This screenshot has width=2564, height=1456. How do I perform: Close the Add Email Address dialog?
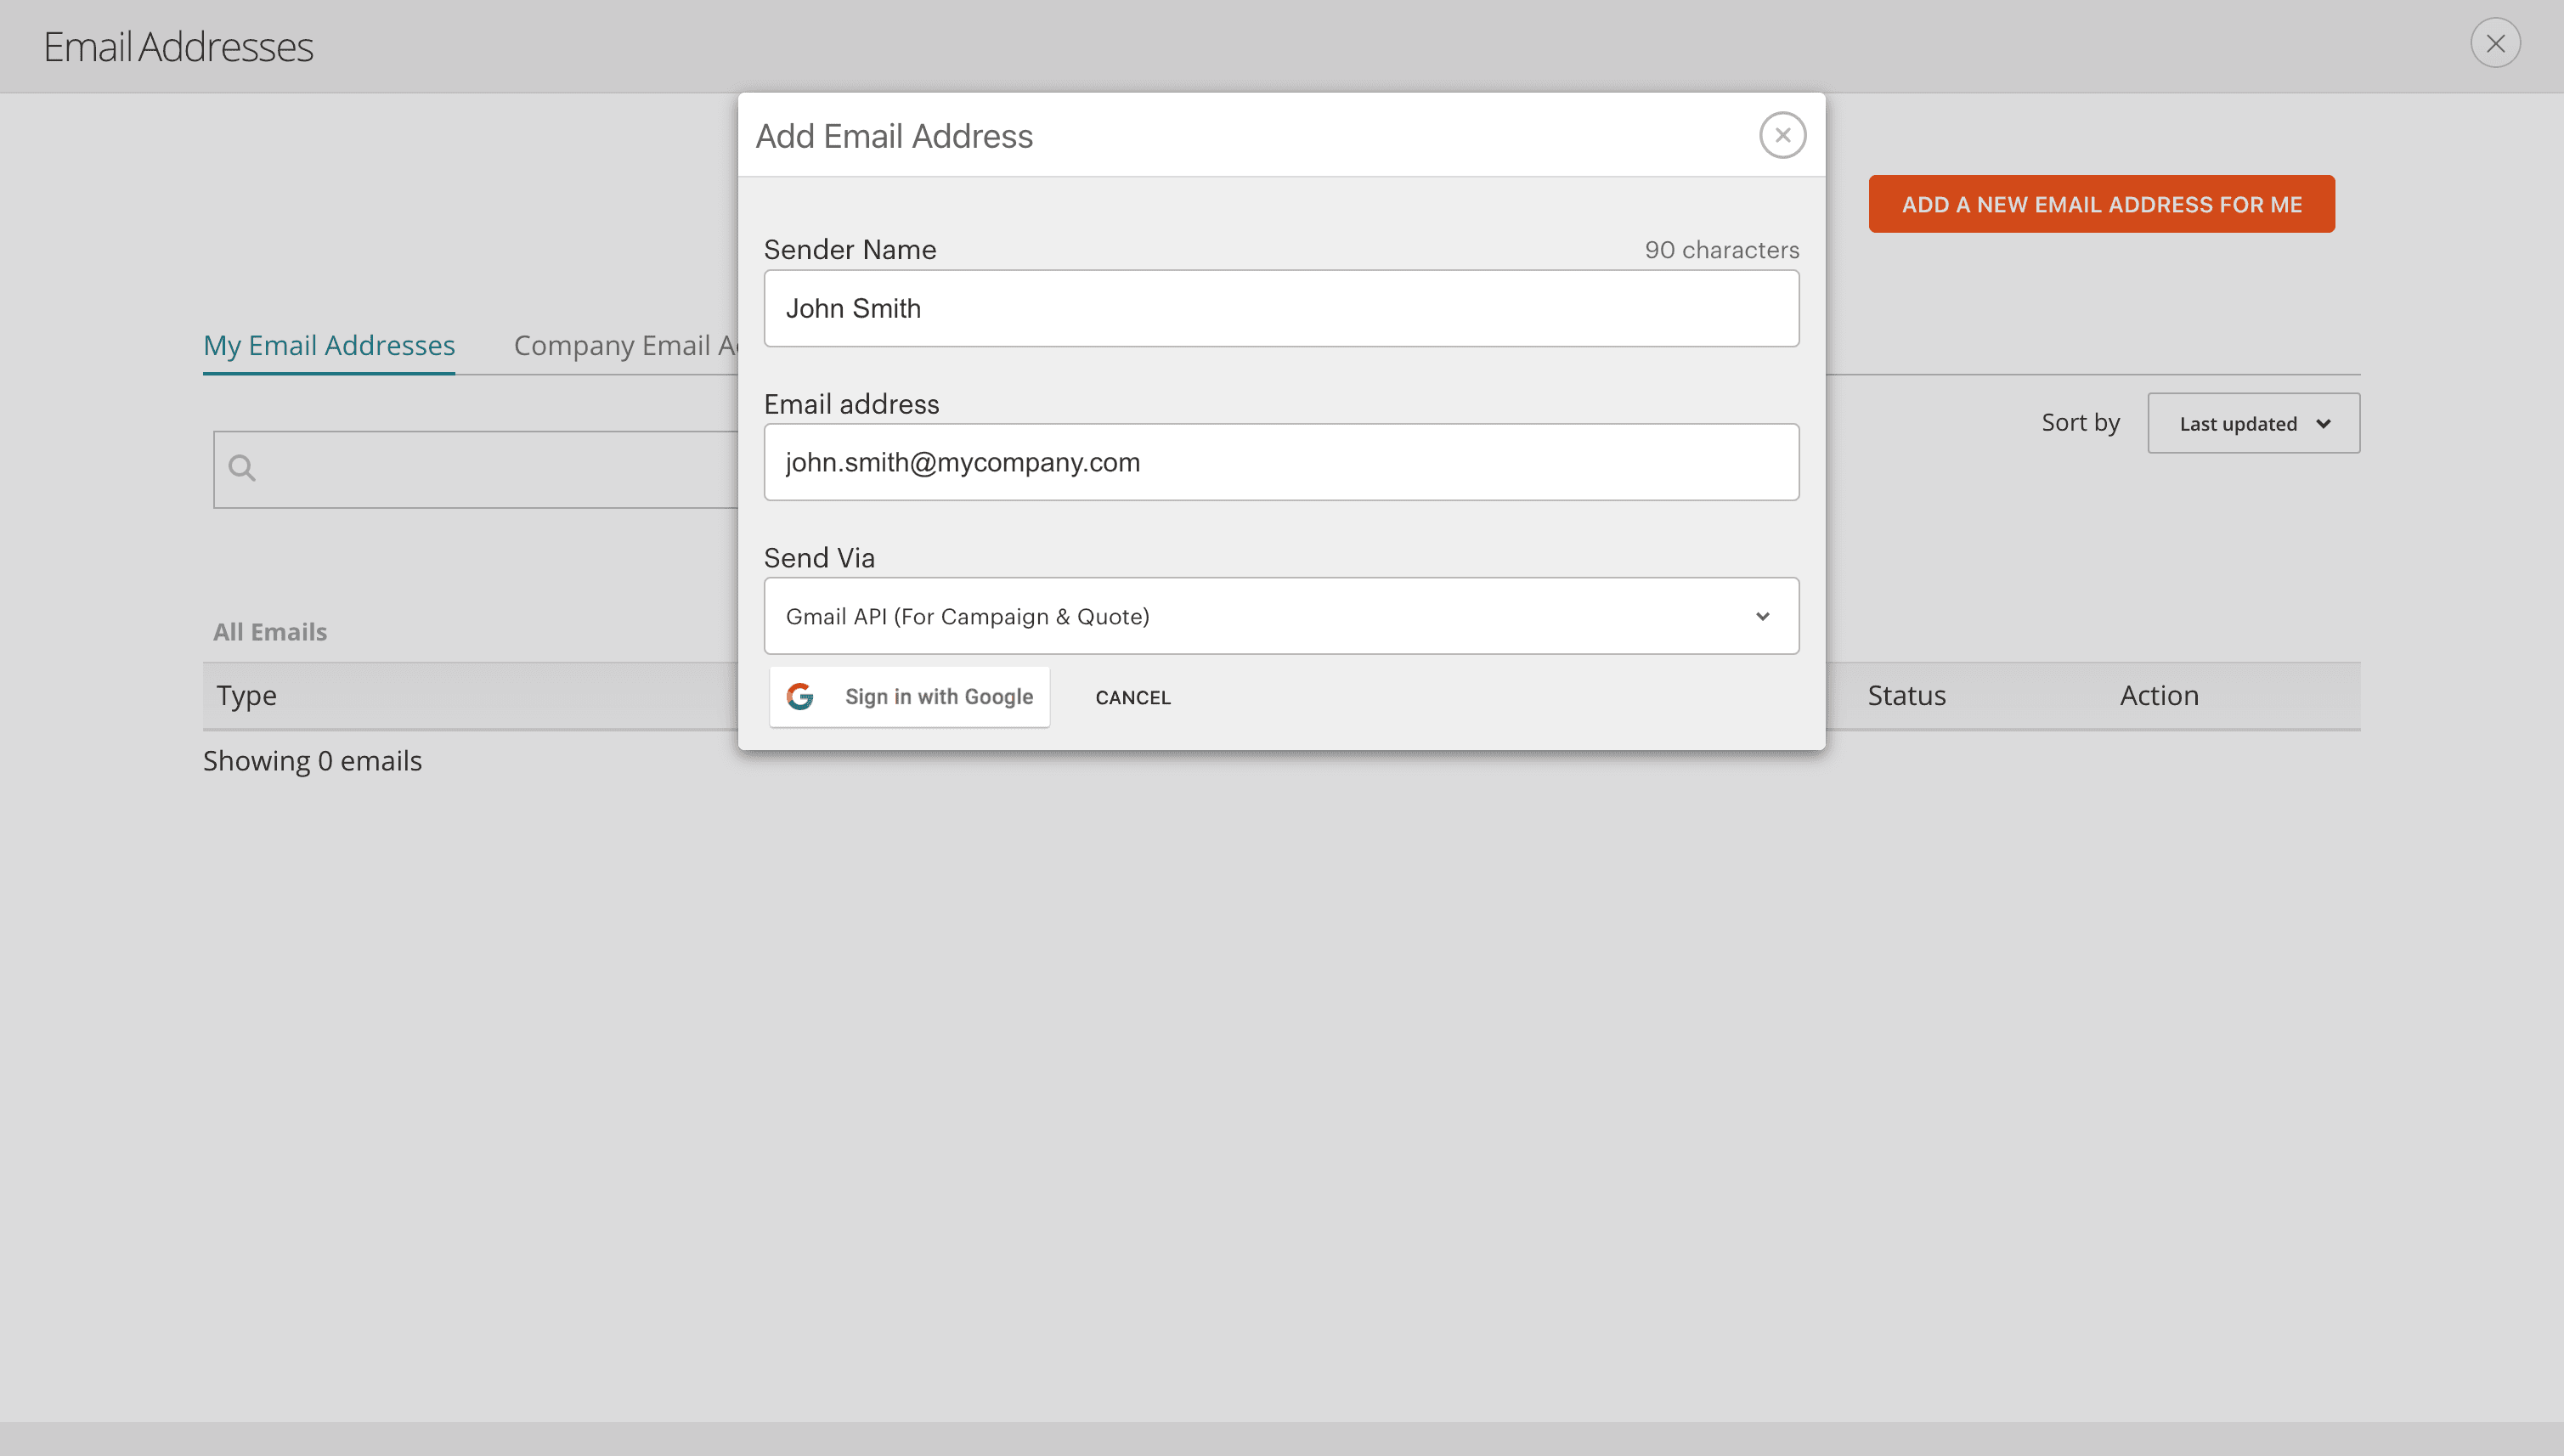[1782, 134]
